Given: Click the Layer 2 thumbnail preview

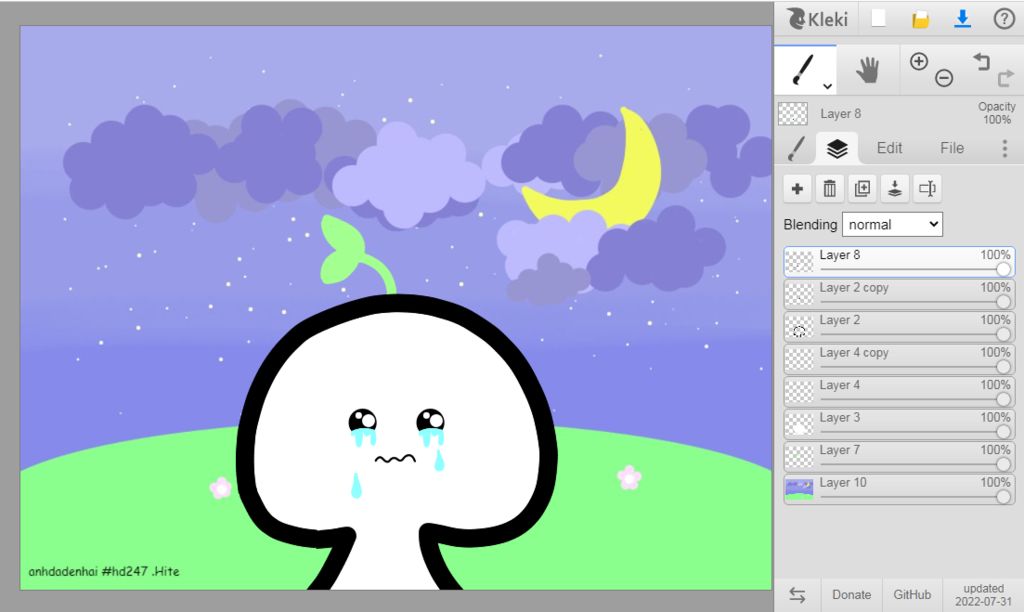Looking at the screenshot, I should 799,327.
